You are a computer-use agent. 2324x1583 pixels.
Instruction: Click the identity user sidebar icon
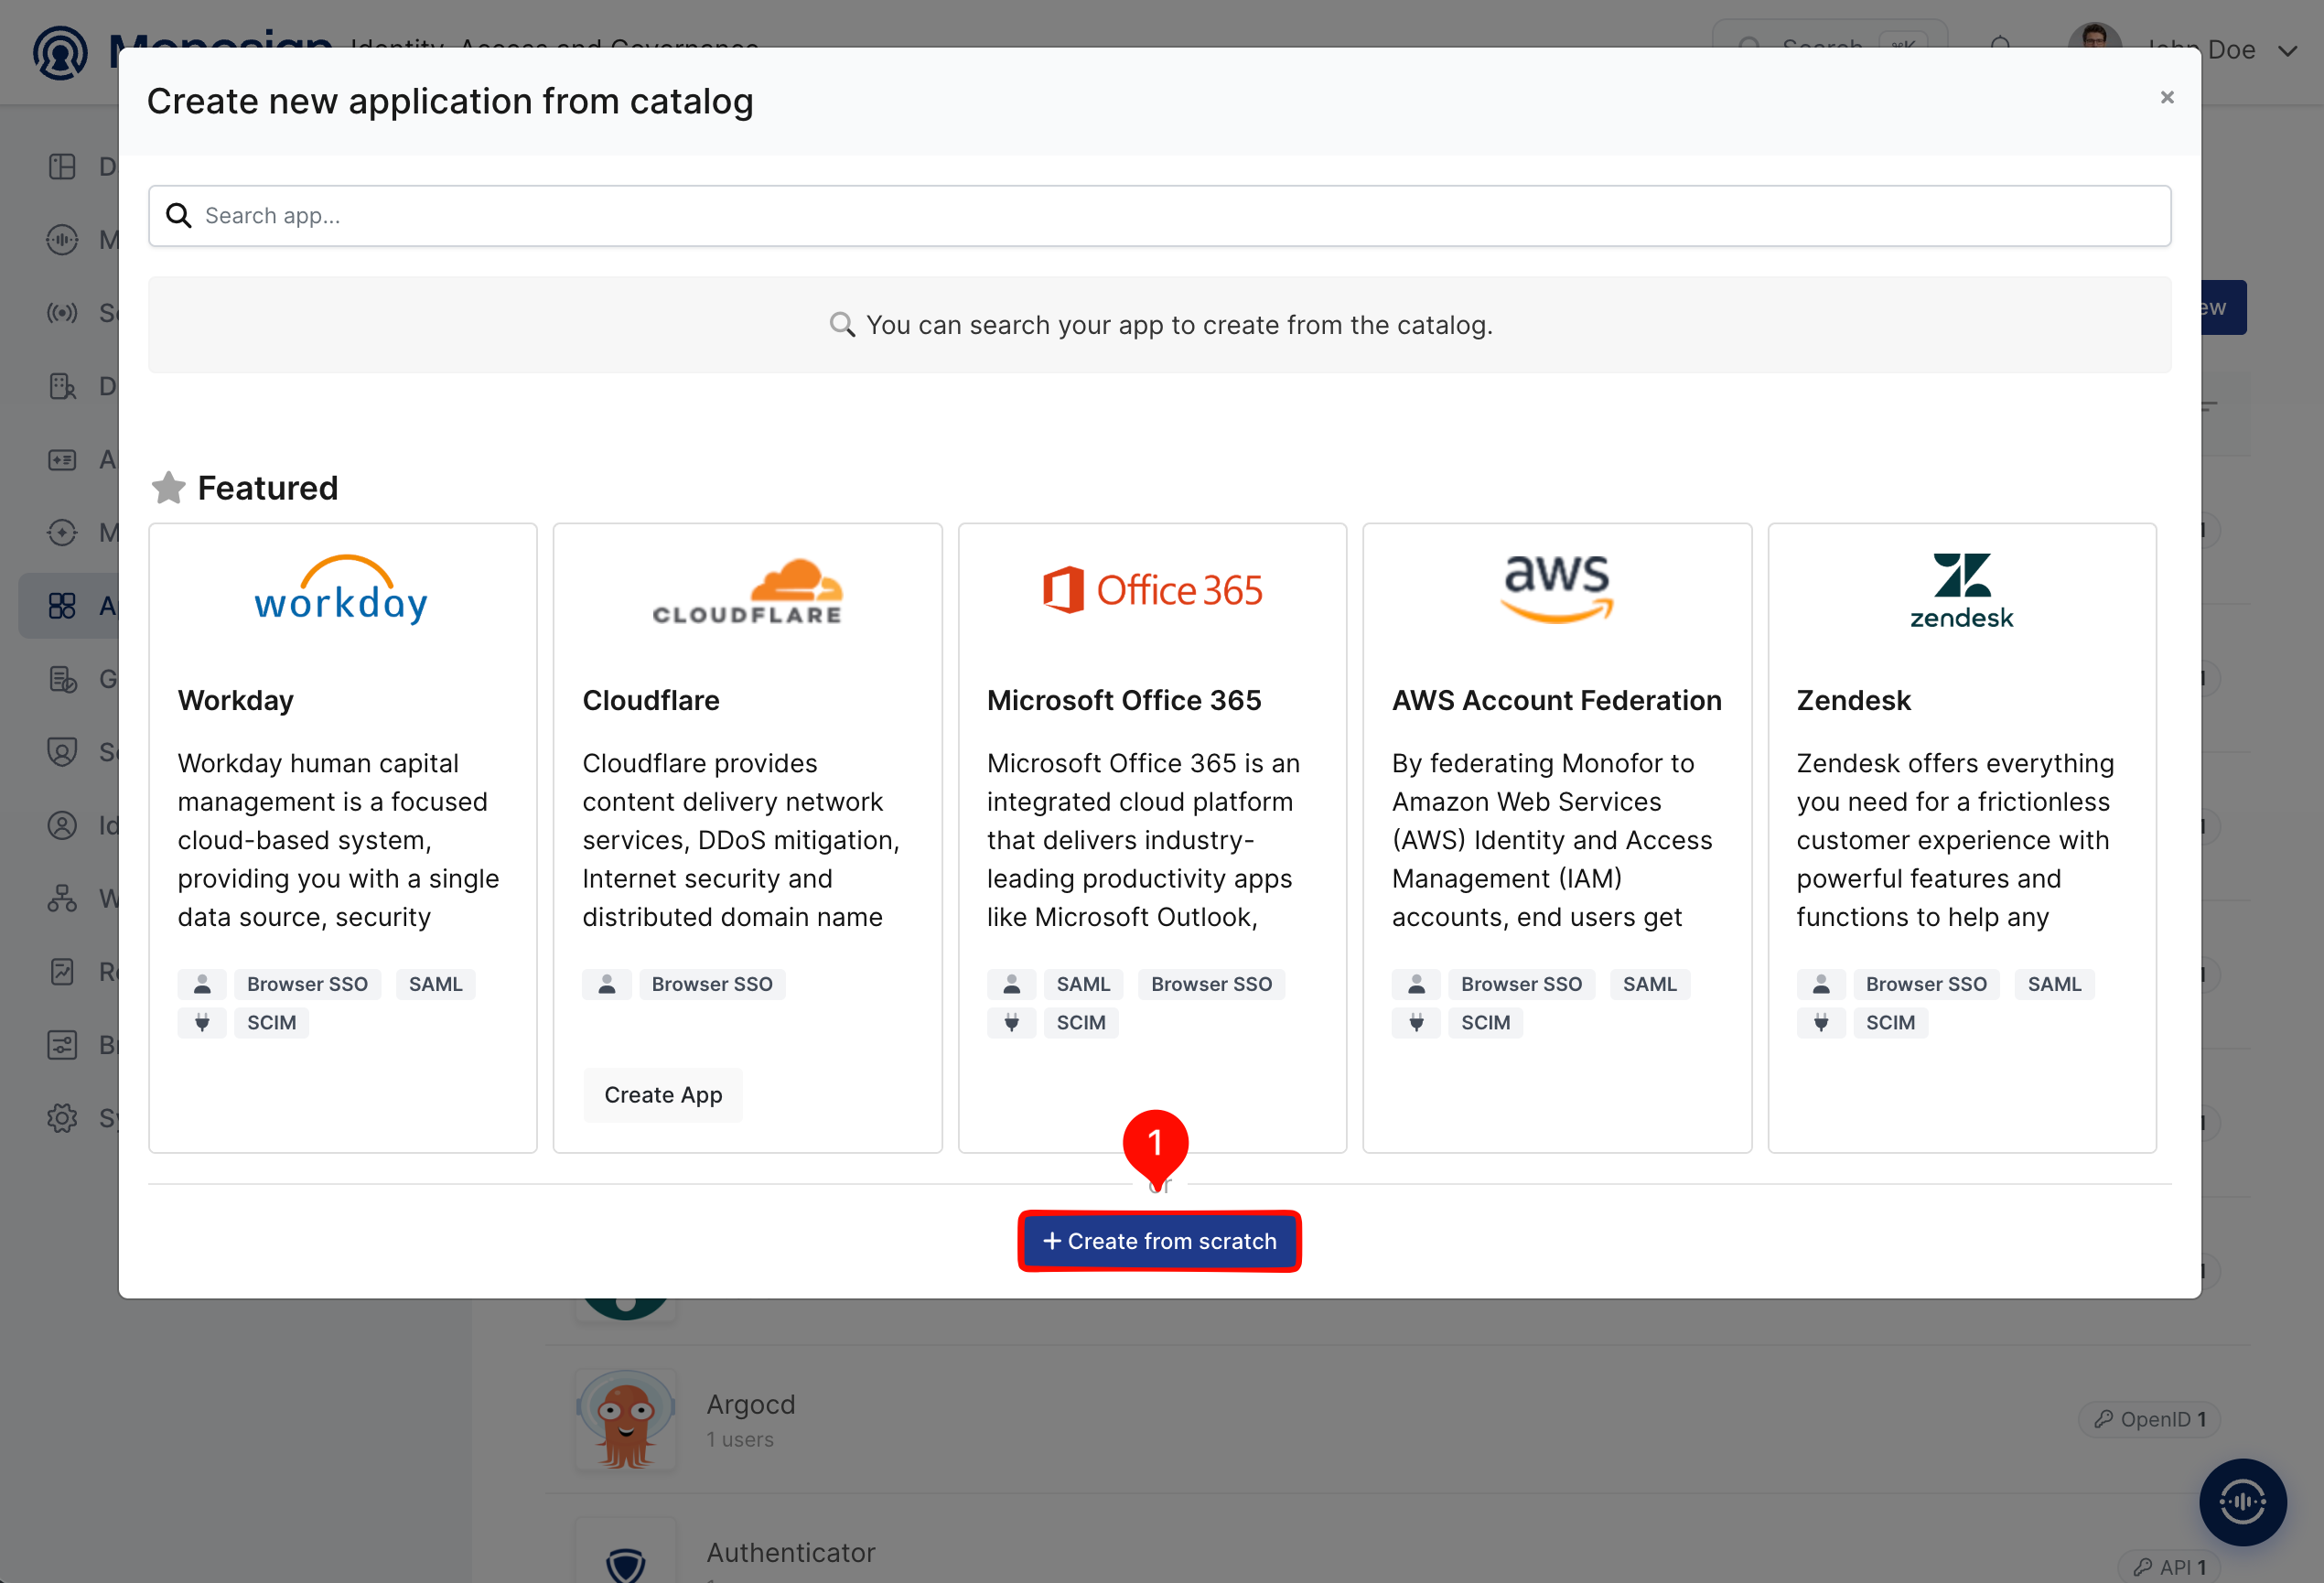62,826
